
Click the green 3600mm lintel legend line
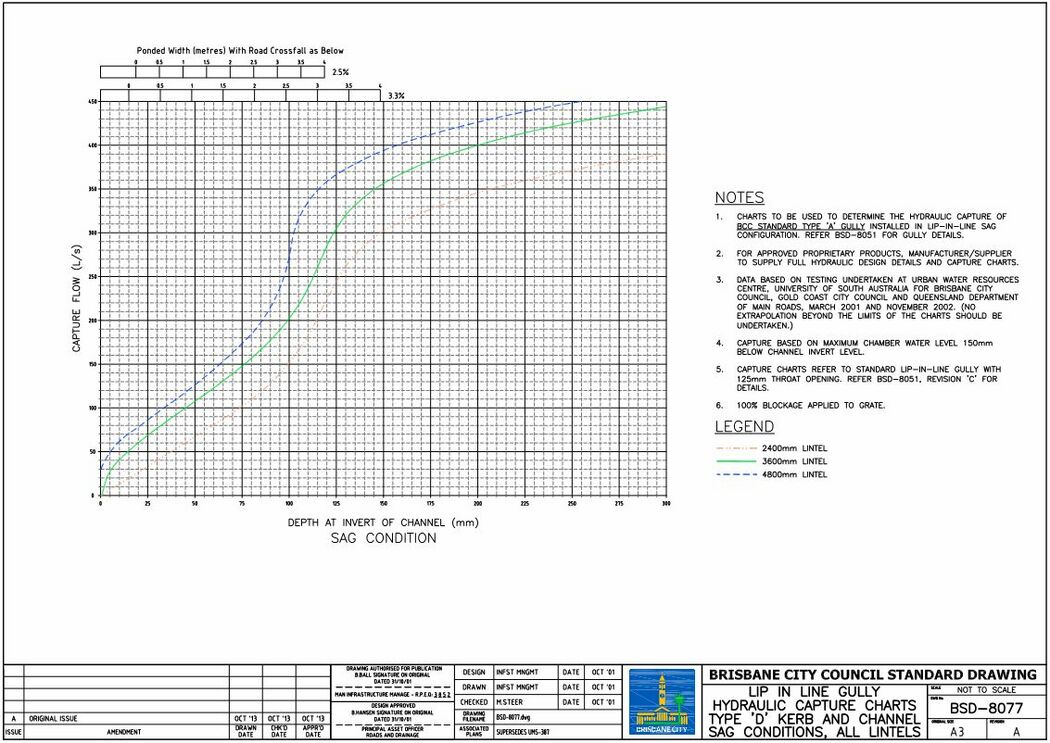pos(735,461)
